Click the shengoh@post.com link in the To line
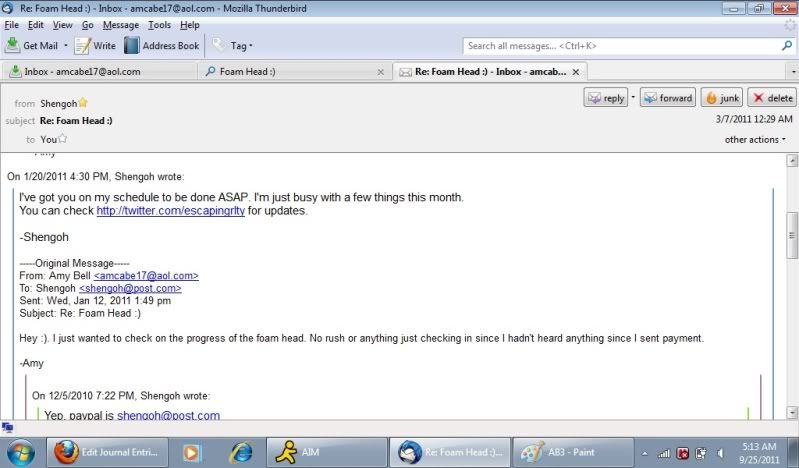799x468 pixels. coord(130,288)
